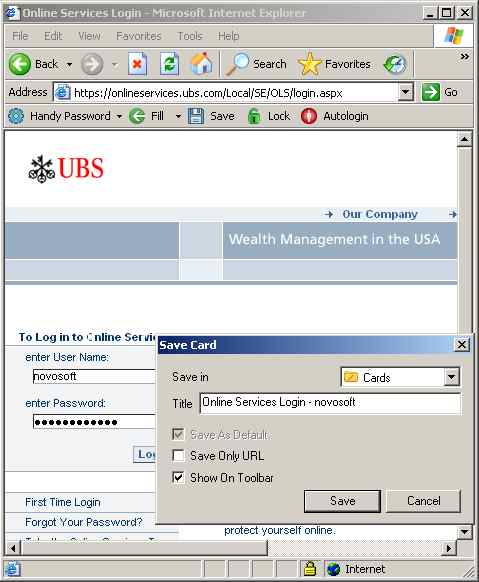This screenshot has height=582, width=479.
Task: Click the status bar page icon
Action: coord(13,569)
